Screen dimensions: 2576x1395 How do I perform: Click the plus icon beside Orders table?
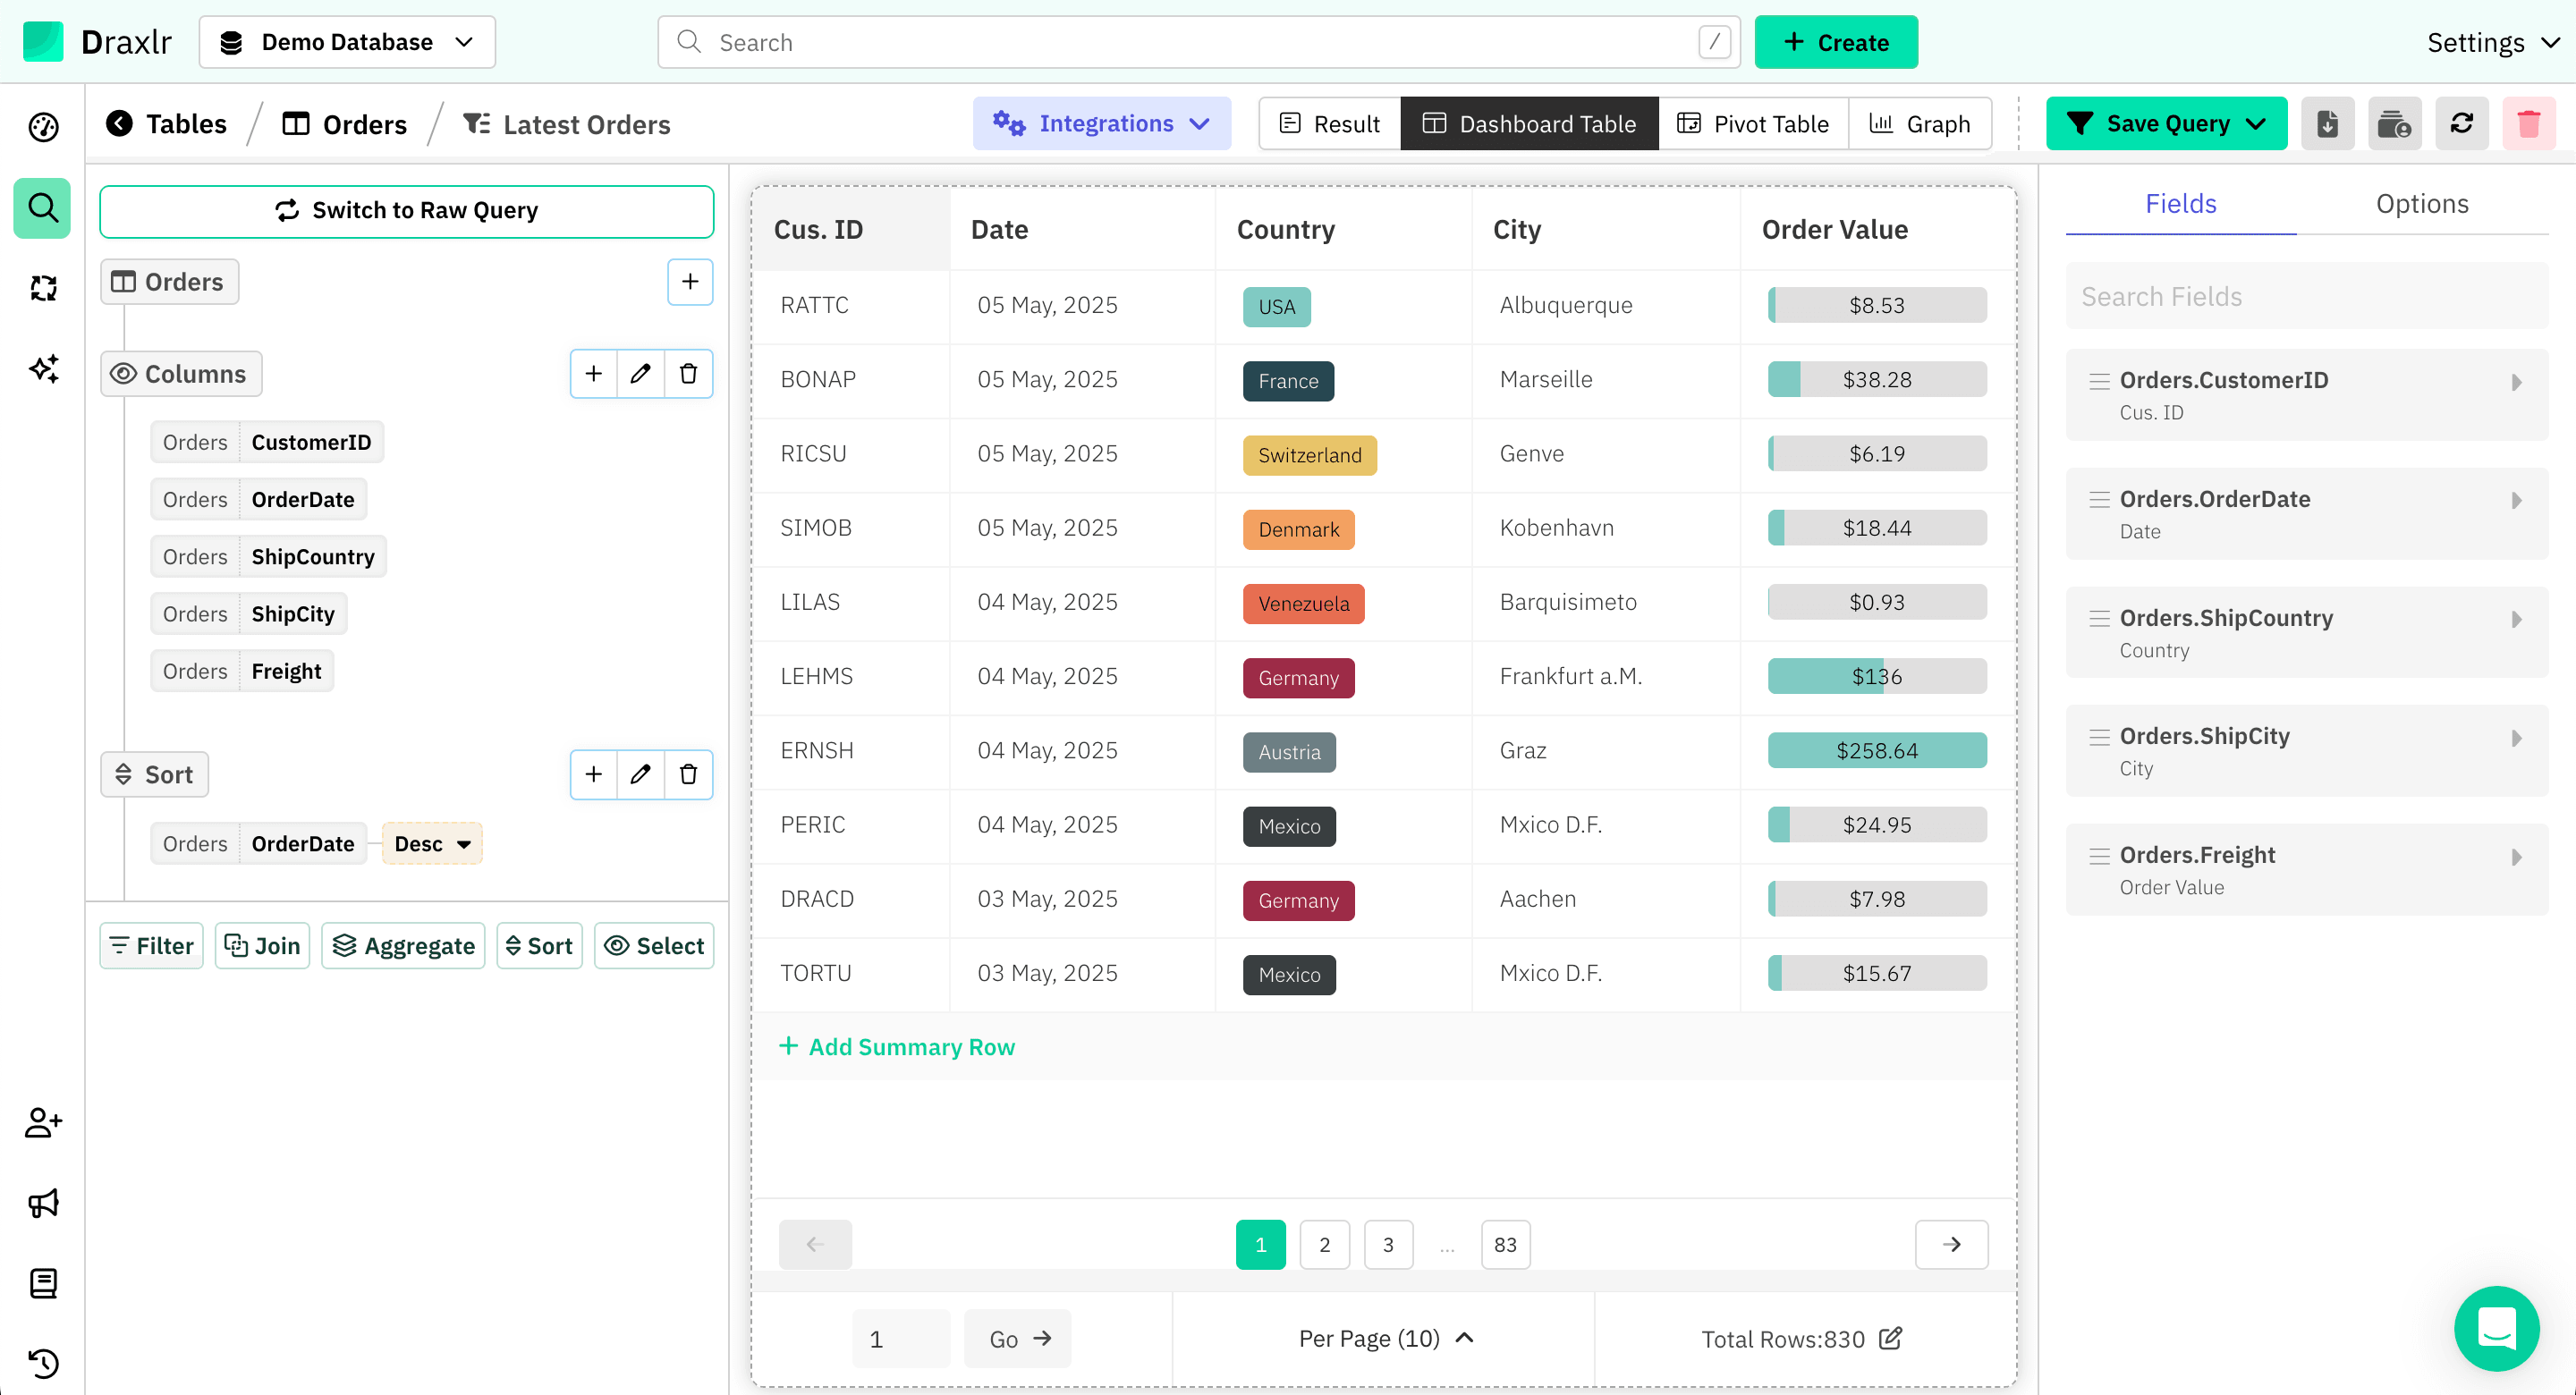click(x=690, y=282)
